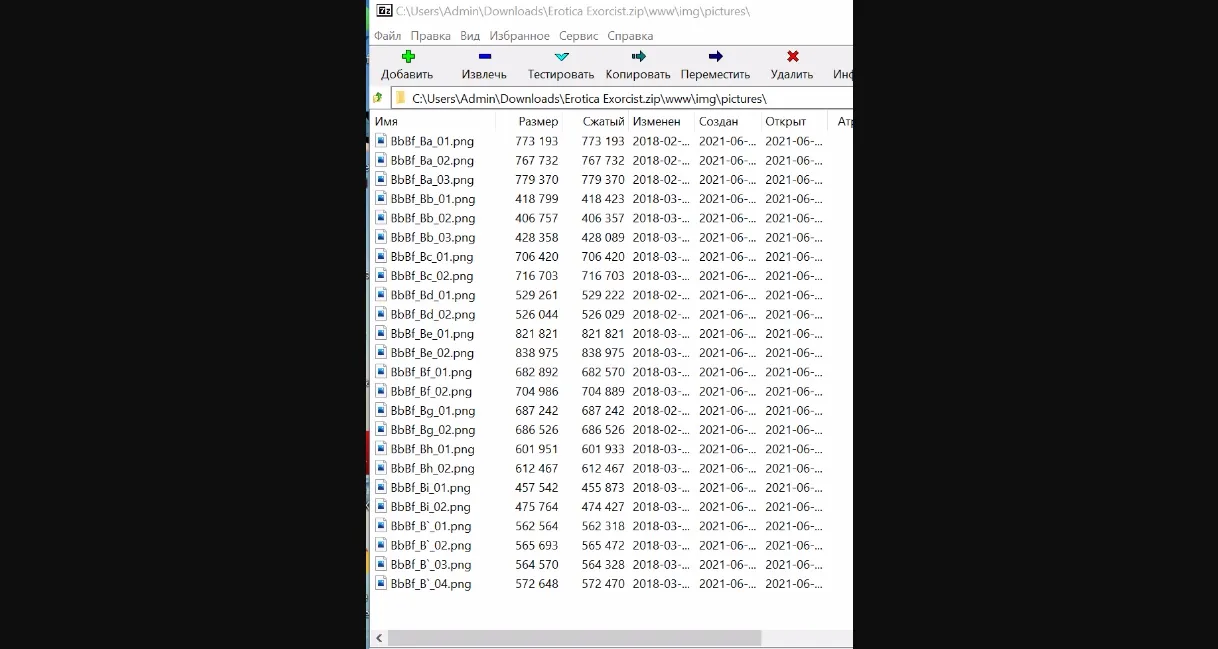Click the horizontal scrollbar left arrow
The height and width of the screenshot is (649, 1218).
[x=379, y=638]
